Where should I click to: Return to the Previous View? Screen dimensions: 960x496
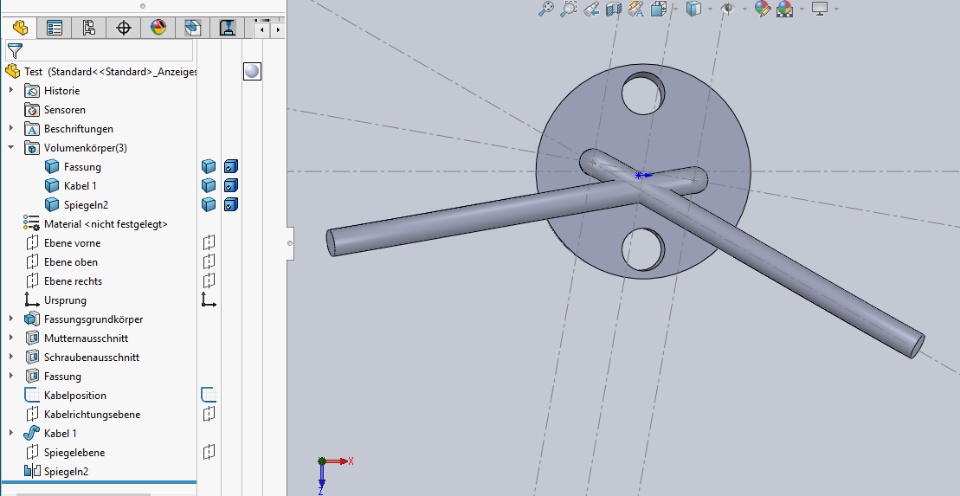(591, 9)
